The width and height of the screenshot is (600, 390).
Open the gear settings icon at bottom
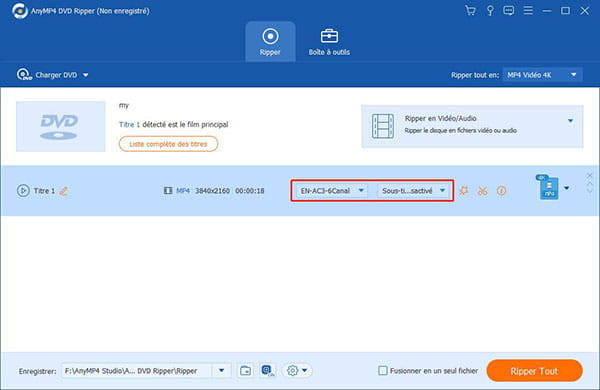[x=292, y=370]
